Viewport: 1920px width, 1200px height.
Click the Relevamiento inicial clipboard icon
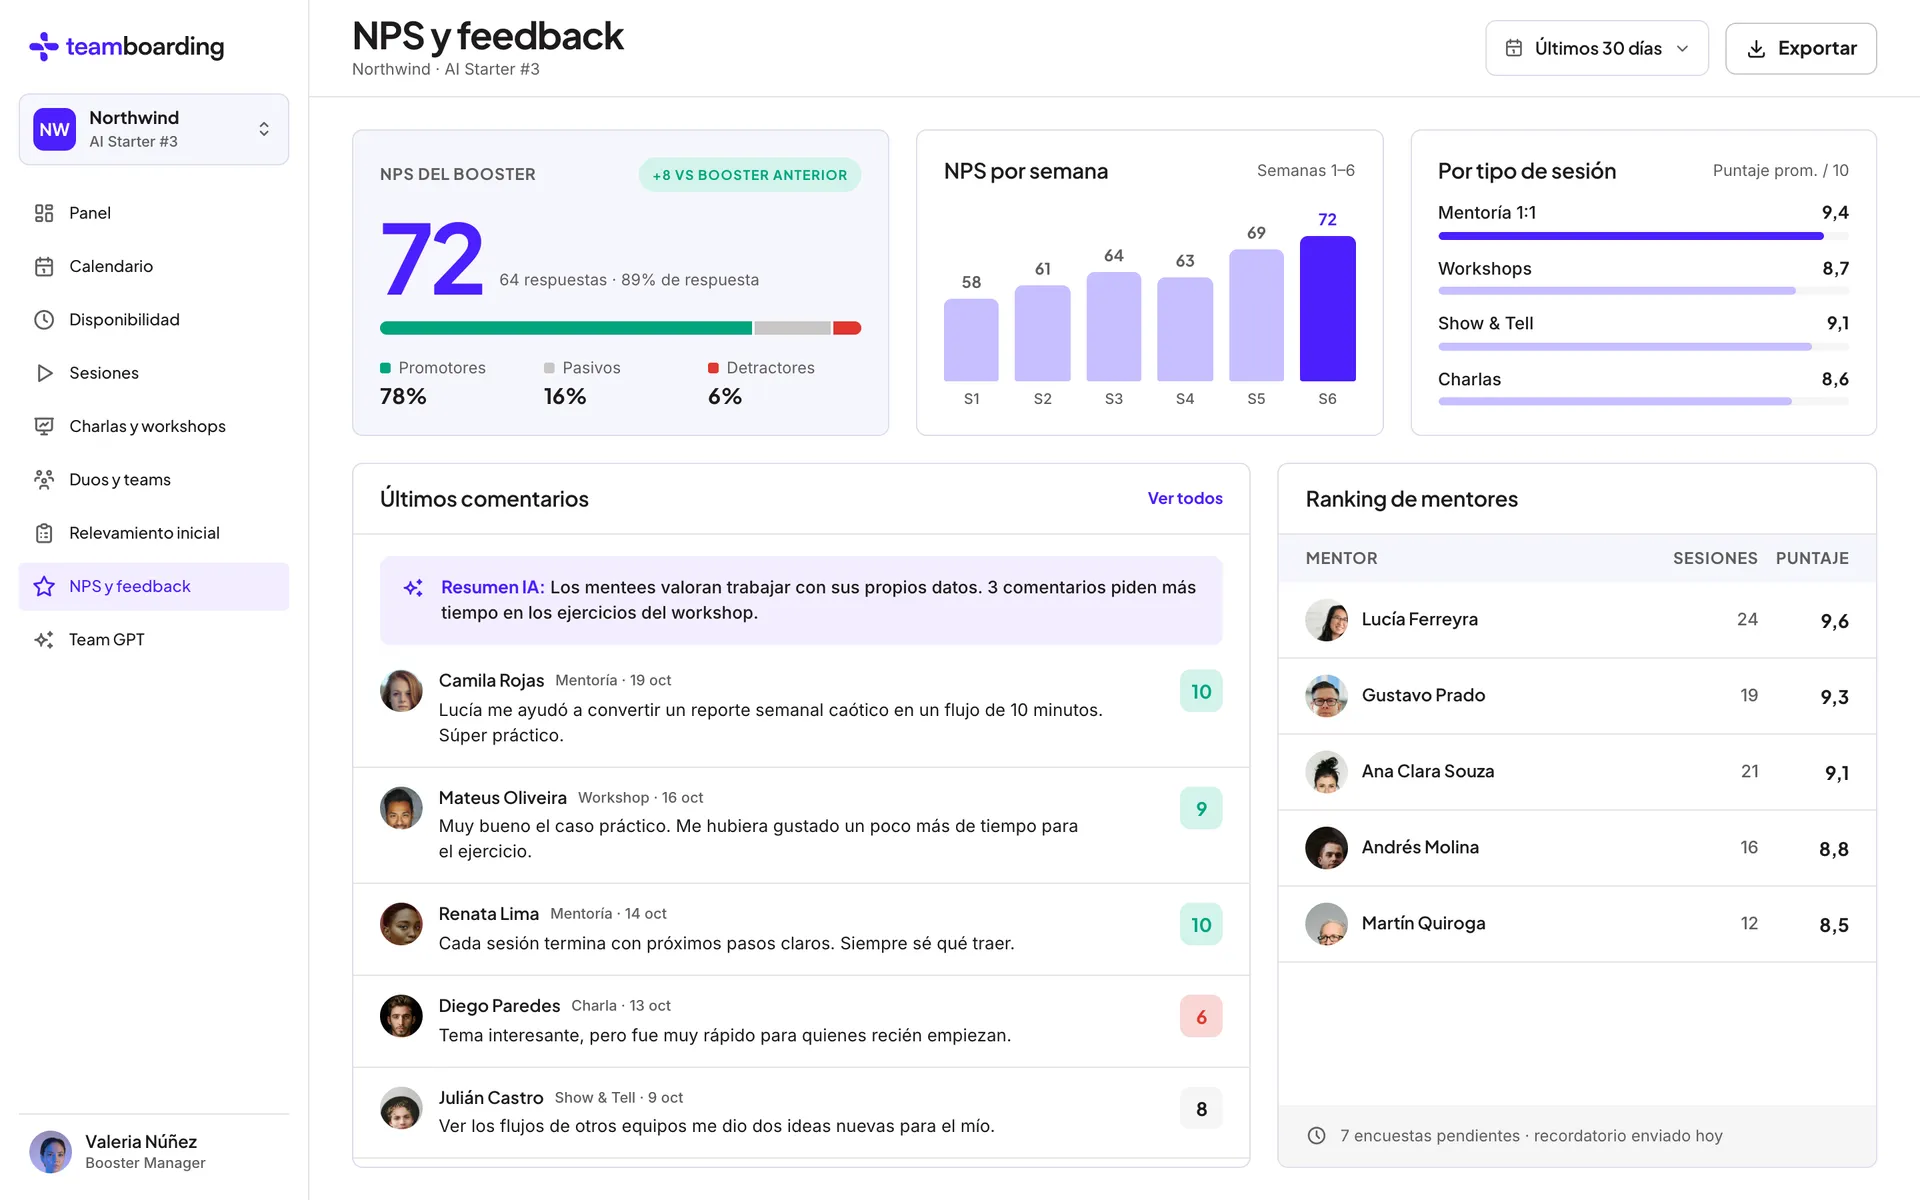click(x=44, y=533)
